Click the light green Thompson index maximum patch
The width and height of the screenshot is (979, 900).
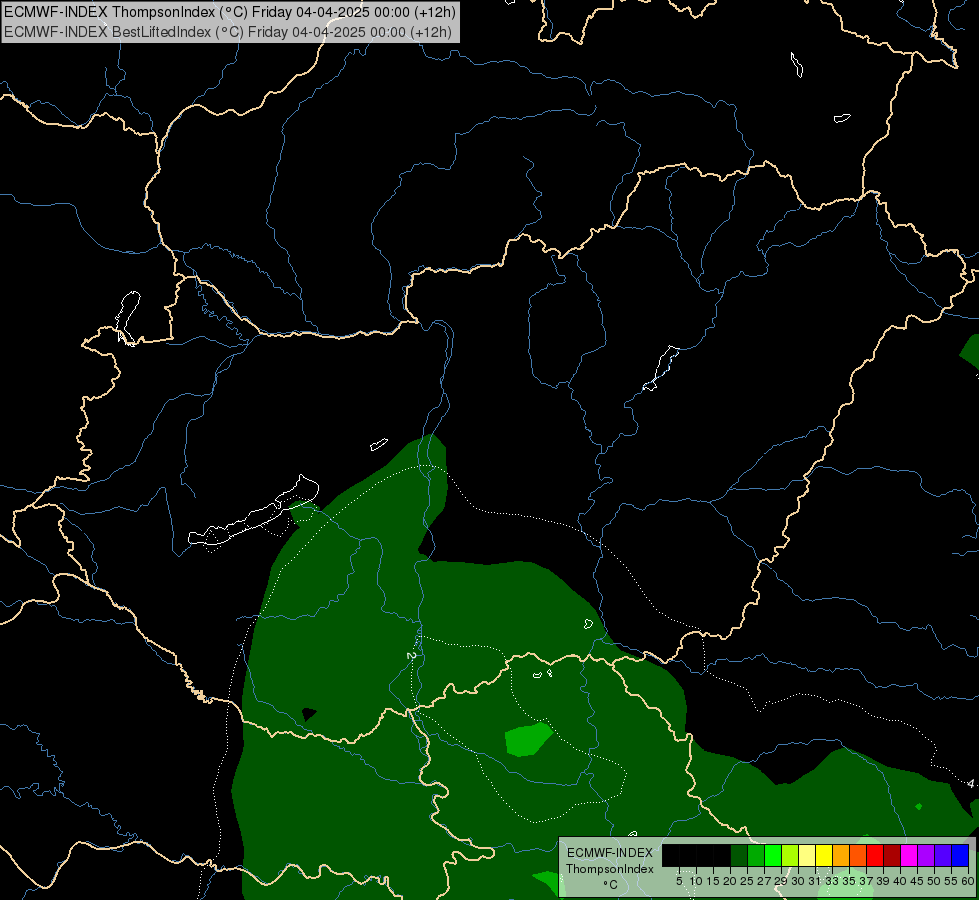pos(528,739)
